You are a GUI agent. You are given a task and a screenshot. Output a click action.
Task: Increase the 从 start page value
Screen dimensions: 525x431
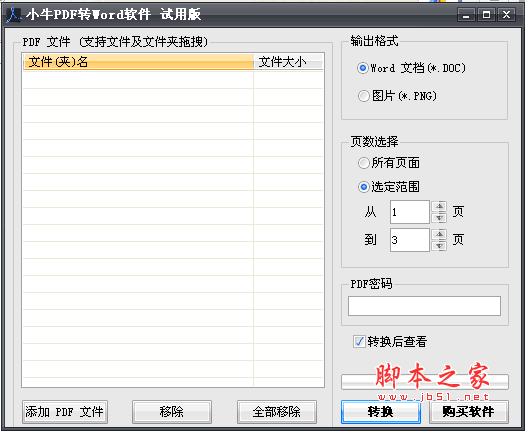click(440, 206)
